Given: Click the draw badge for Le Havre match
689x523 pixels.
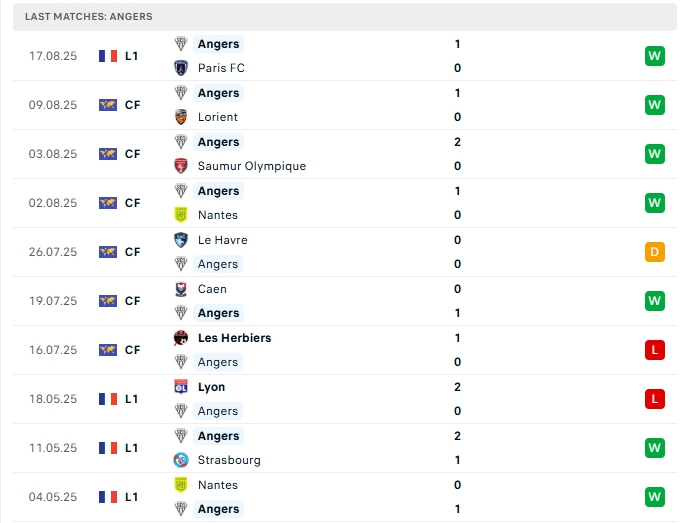Looking at the screenshot, I should 655,252.
